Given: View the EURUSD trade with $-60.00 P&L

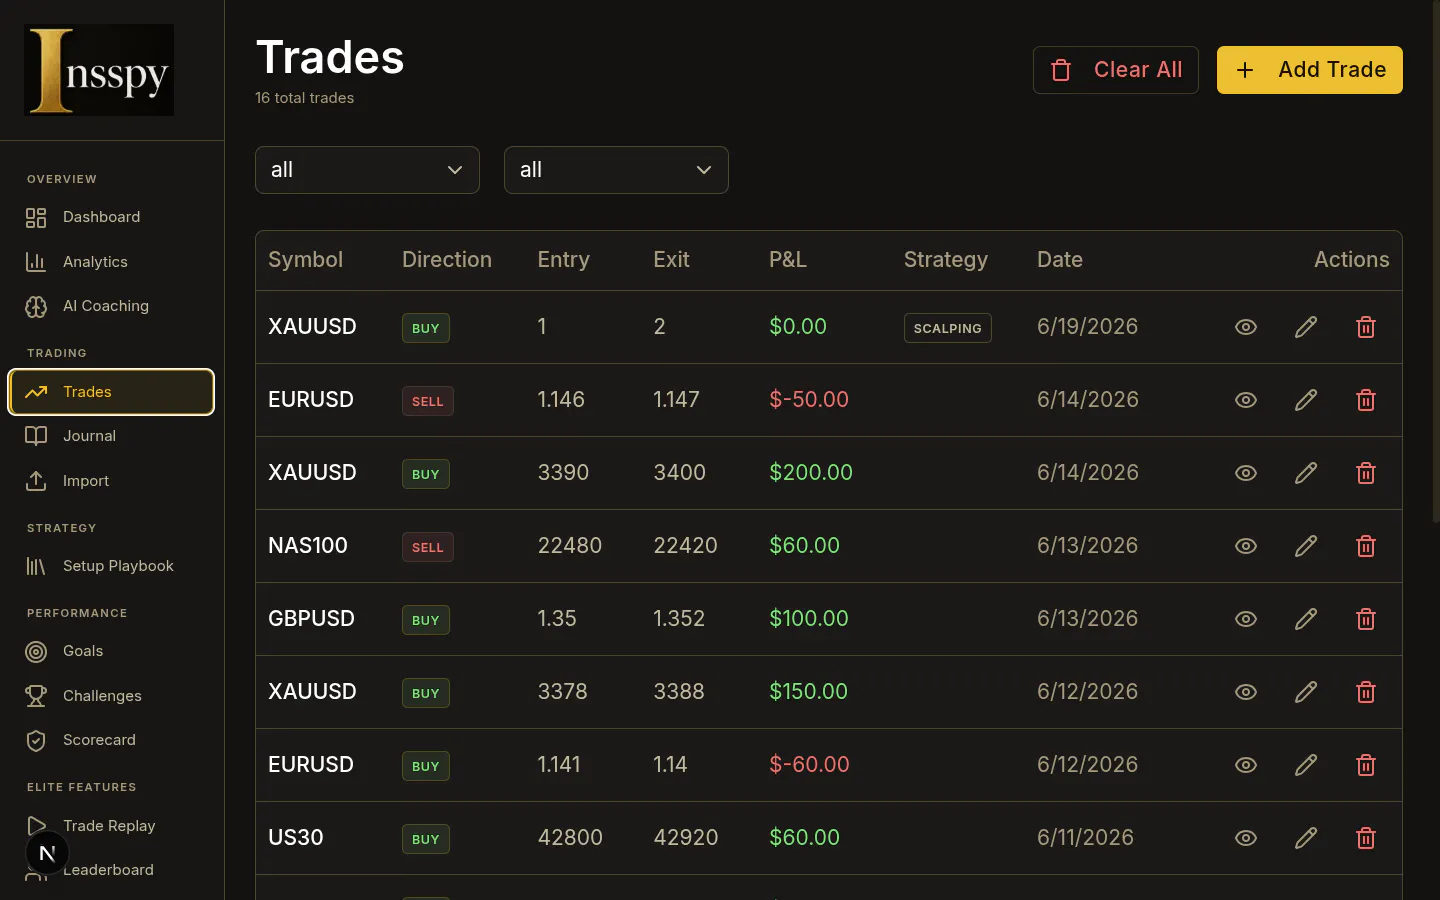Looking at the screenshot, I should [1246, 765].
